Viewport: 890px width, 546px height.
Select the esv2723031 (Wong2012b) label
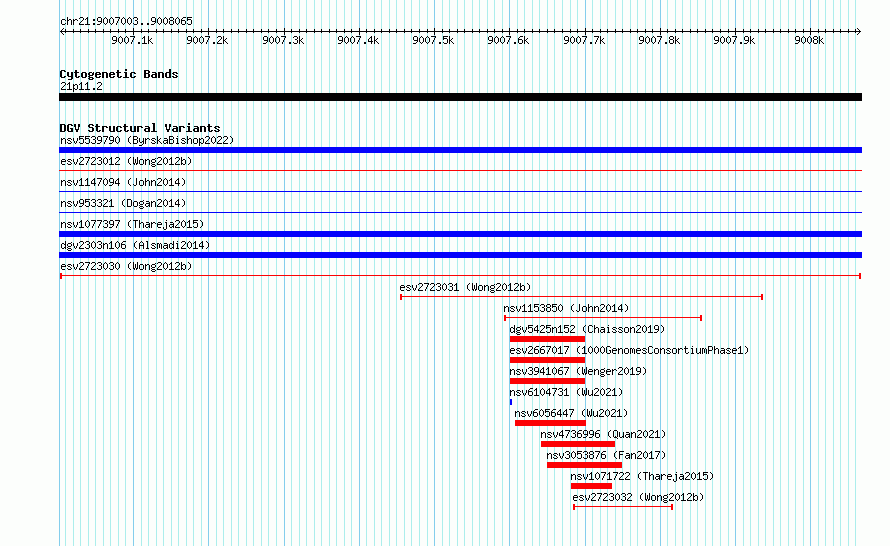tap(465, 287)
